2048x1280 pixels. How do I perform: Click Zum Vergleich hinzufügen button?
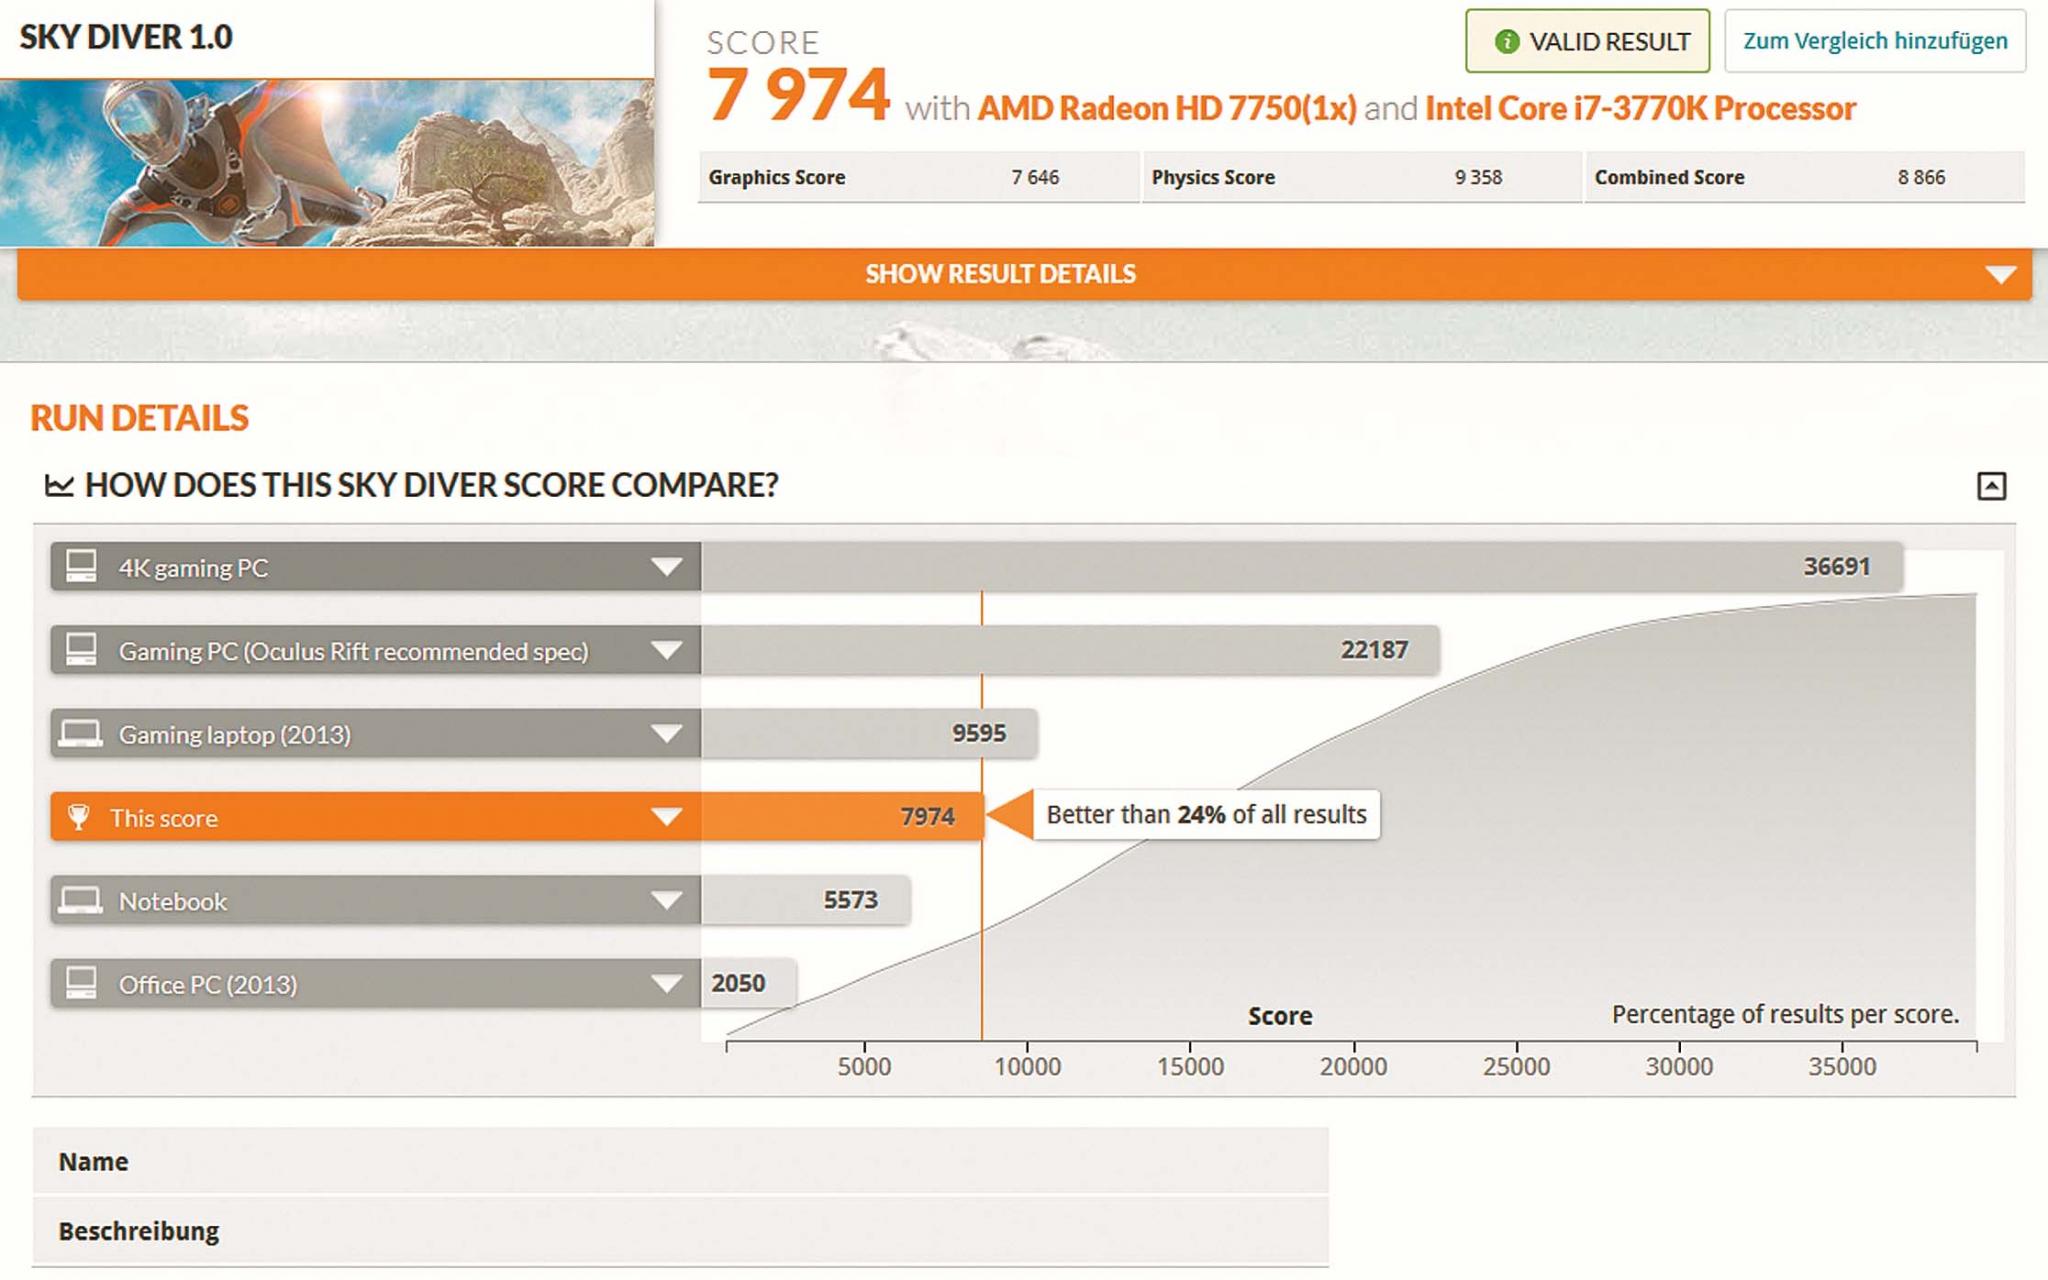1875,41
